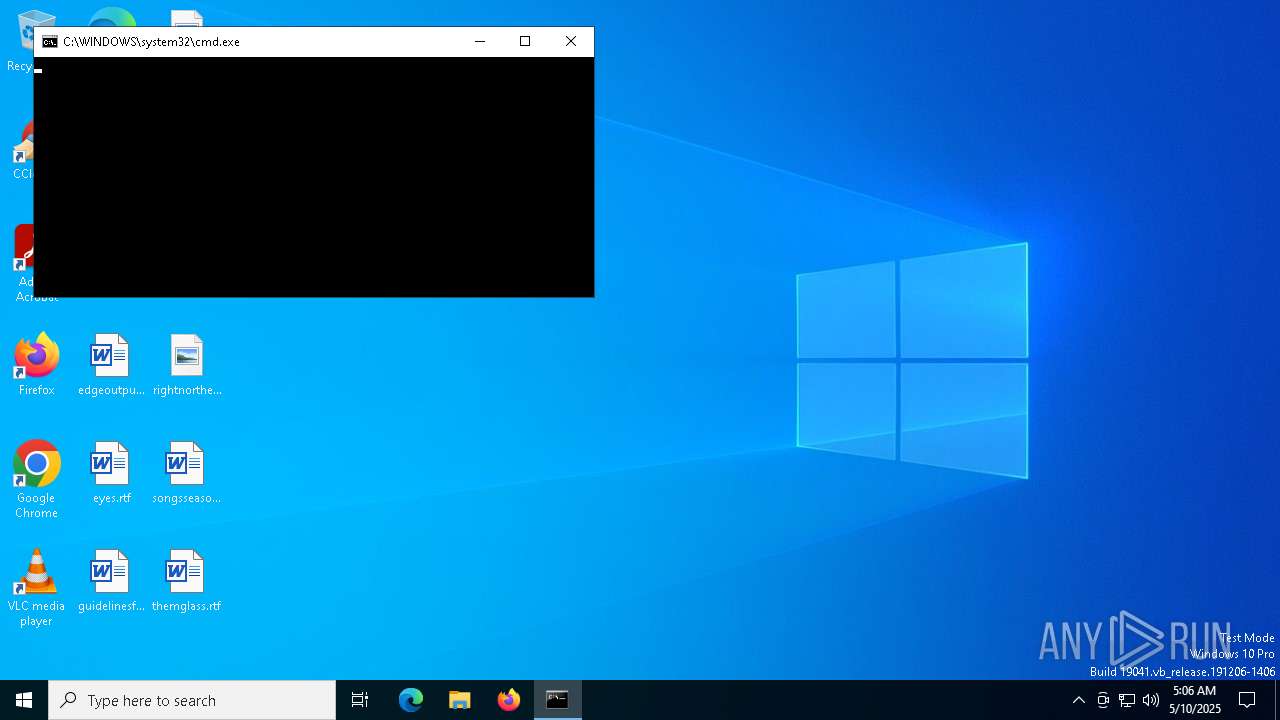Click the Task View taskbar icon
This screenshot has width=1280, height=720.
pyautogui.click(x=360, y=700)
